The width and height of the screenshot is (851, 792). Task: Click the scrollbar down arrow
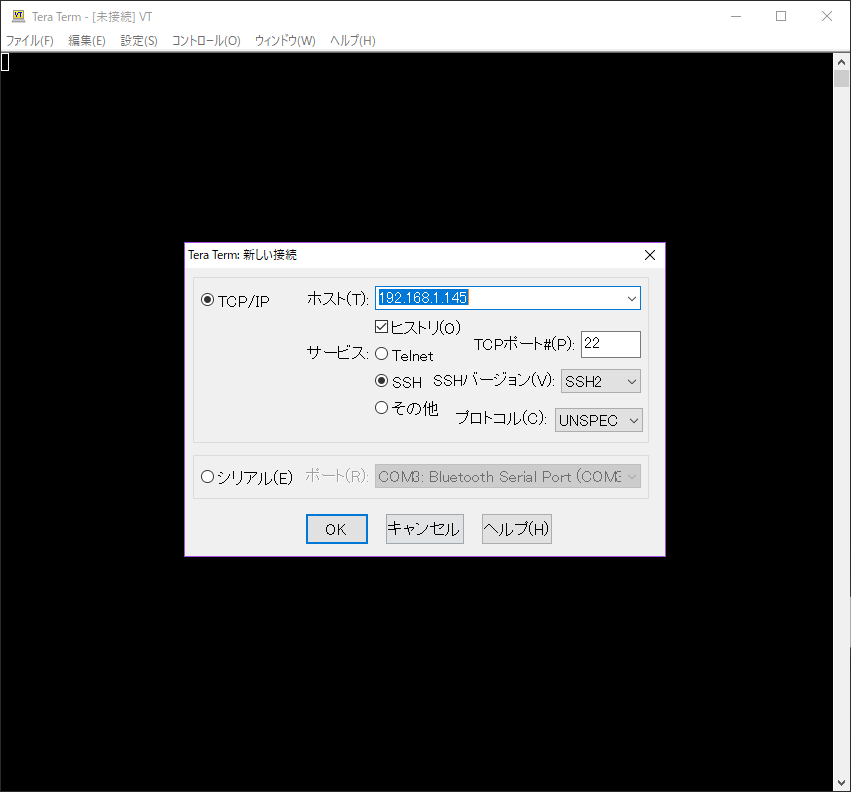841,781
